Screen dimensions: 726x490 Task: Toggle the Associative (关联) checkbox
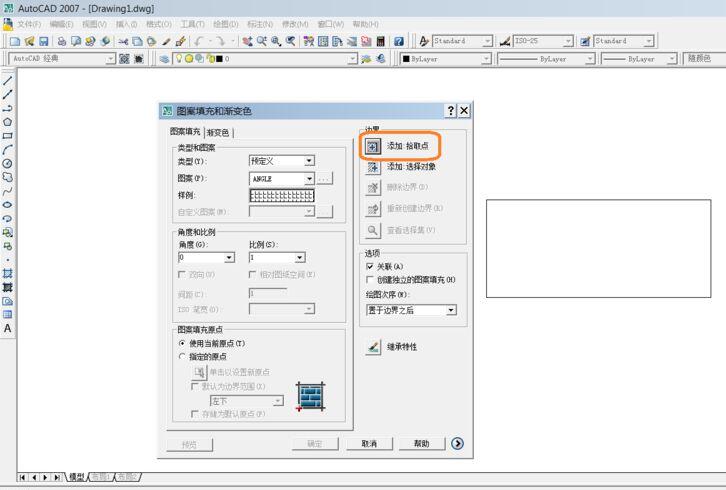[370, 267]
